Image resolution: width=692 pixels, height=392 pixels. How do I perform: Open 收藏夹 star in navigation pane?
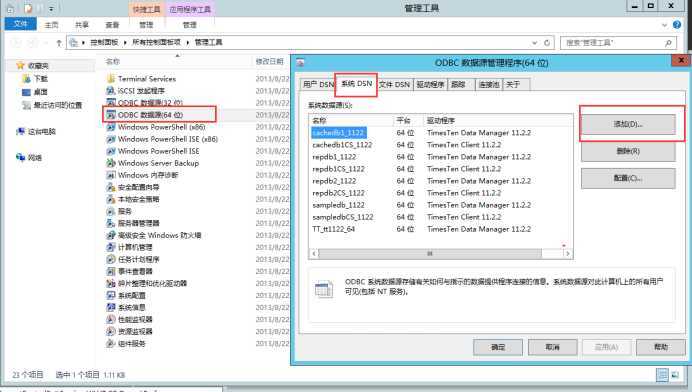[20, 66]
